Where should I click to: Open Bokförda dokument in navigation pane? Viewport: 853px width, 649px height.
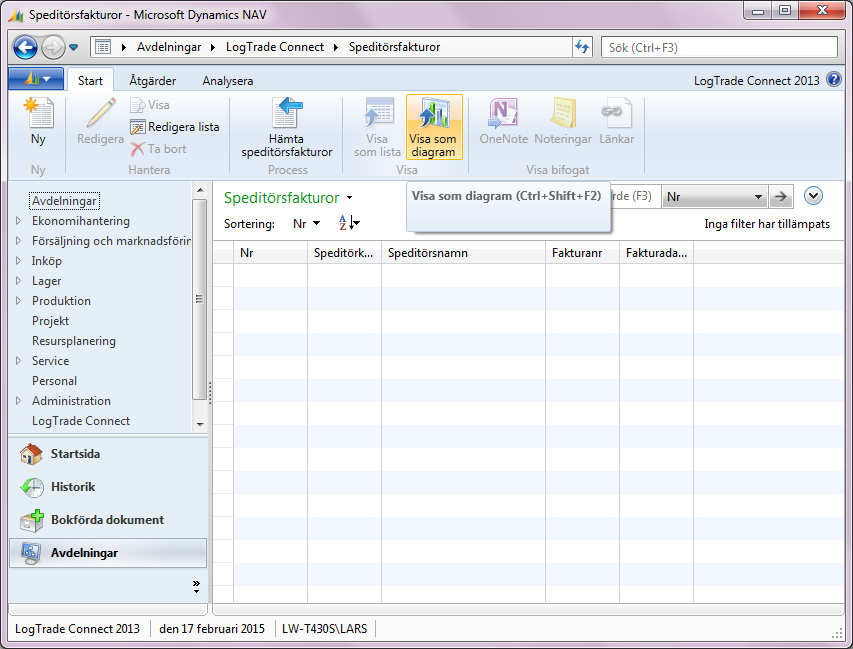[108, 520]
